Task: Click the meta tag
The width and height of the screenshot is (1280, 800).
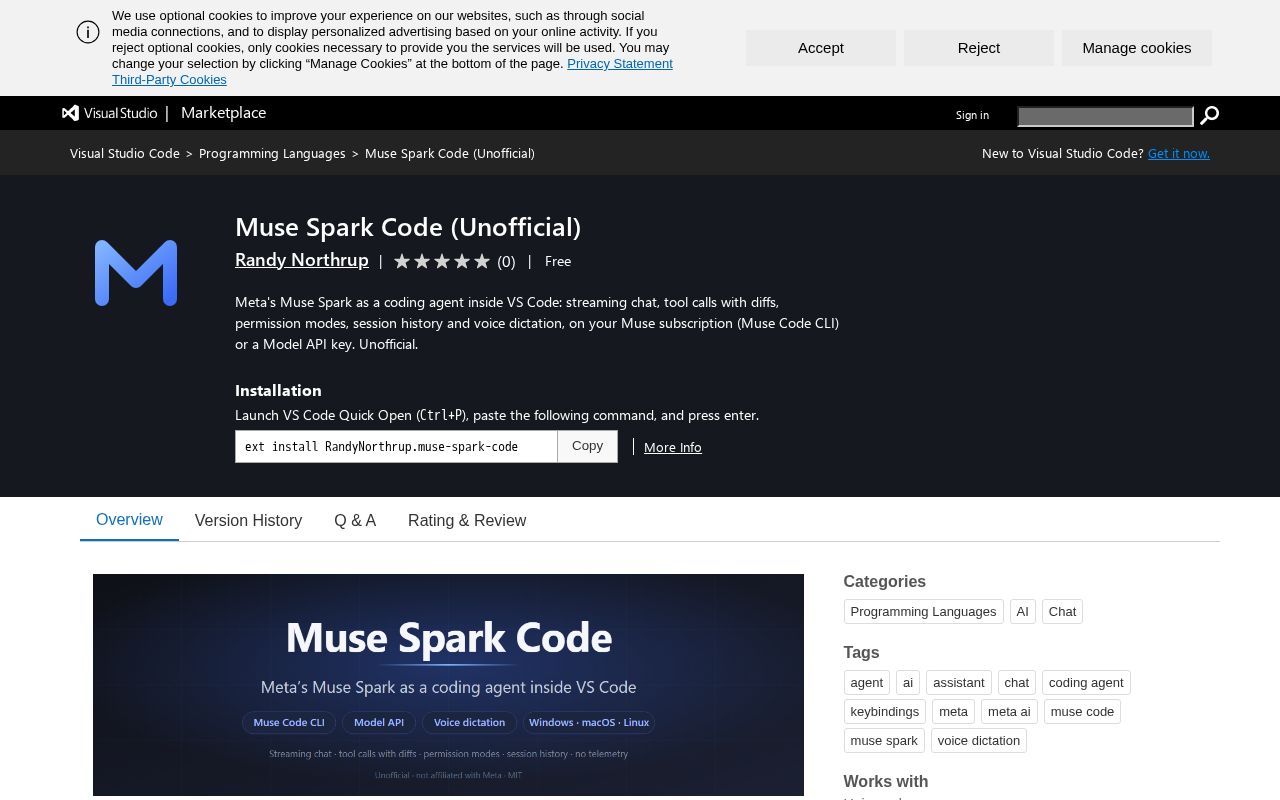Action: 954,712
